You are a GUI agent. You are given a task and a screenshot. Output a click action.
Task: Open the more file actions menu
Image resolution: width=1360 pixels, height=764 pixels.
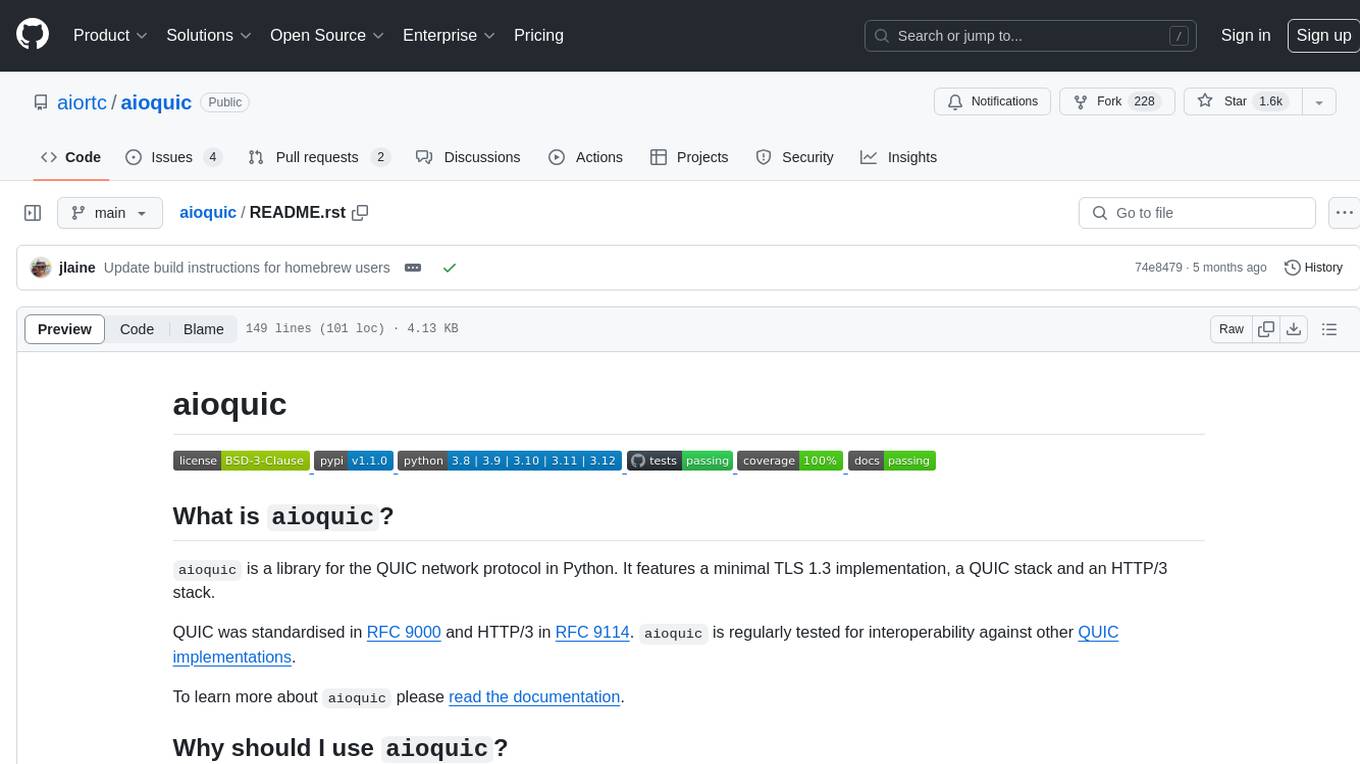click(1344, 213)
